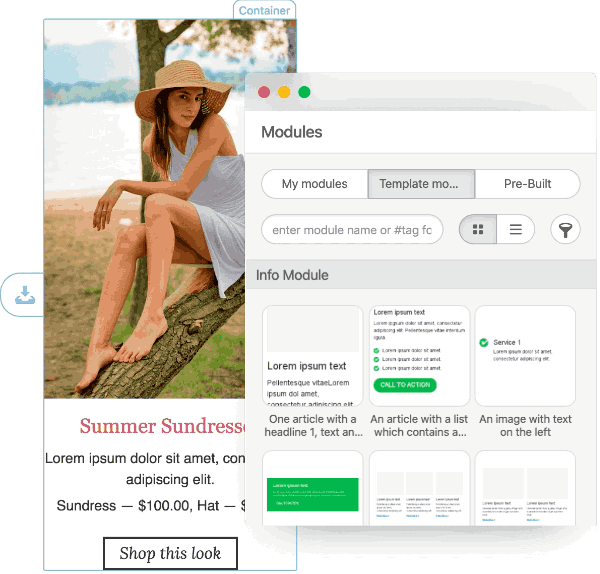
Task: Open the My modules tab
Action: pyautogui.click(x=315, y=184)
